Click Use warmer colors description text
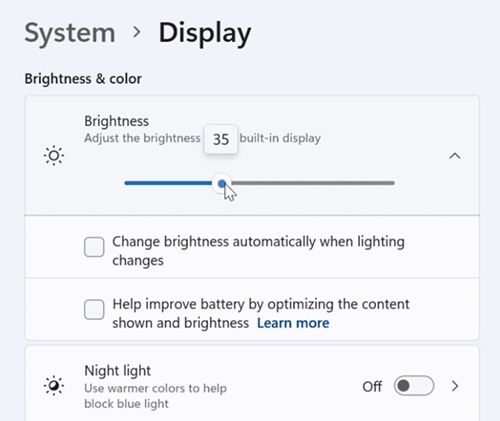This screenshot has width=500, height=421. pos(155,396)
